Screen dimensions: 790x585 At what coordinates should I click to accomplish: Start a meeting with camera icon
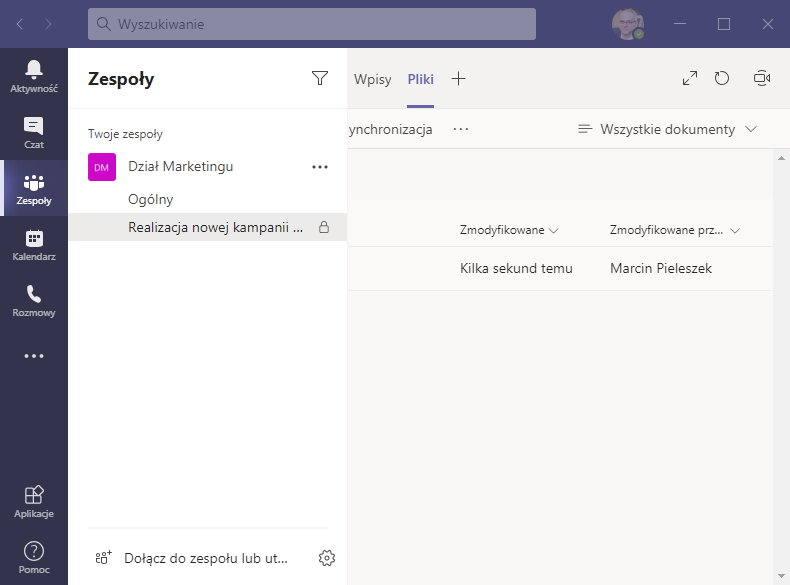pyautogui.click(x=762, y=78)
